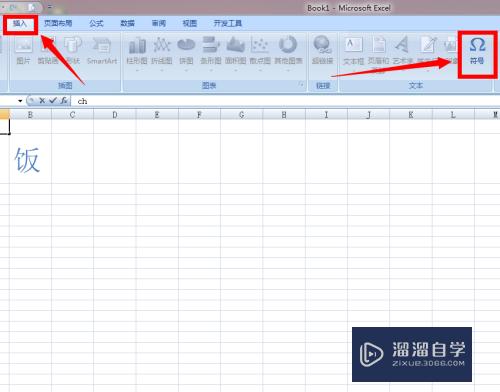Confirm entry with the check mark icon
This screenshot has width=500, height=392.
(x=53, y=100)
